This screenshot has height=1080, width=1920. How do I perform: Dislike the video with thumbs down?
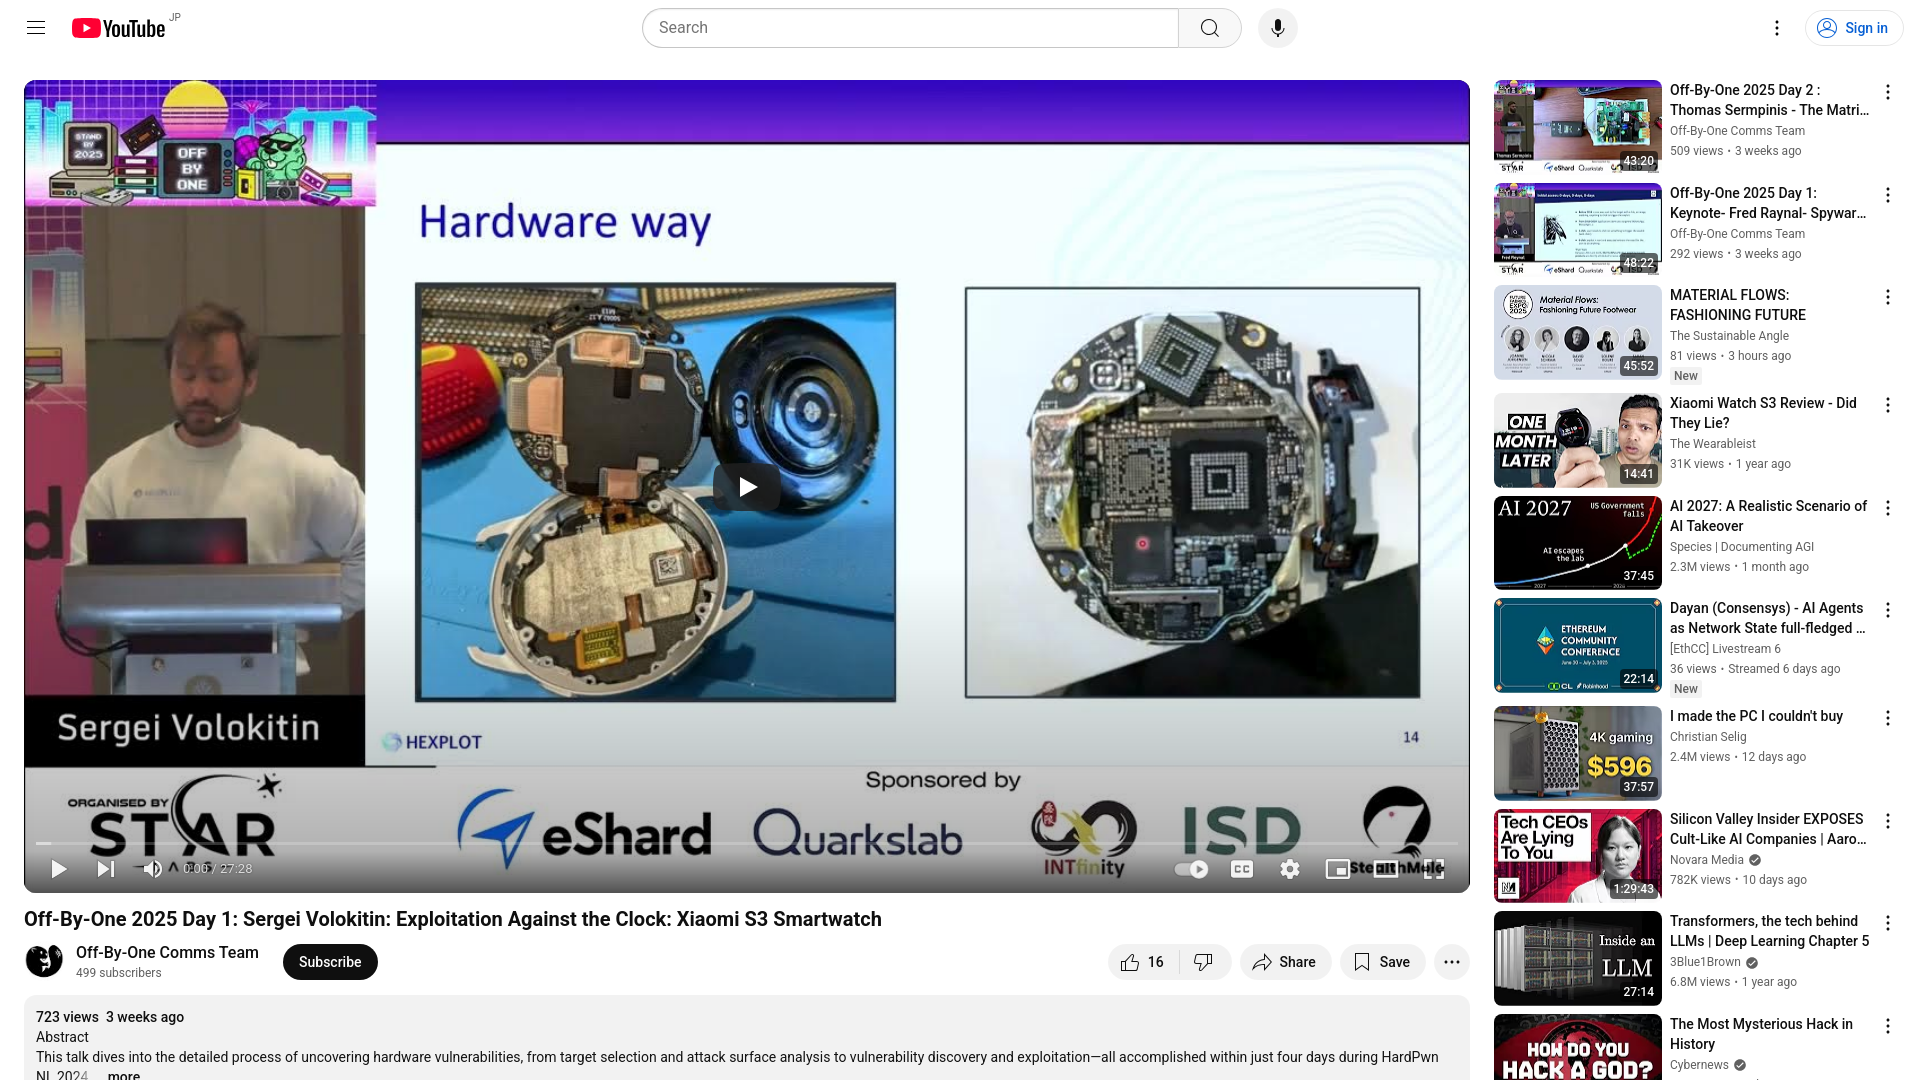point(1204,962)
